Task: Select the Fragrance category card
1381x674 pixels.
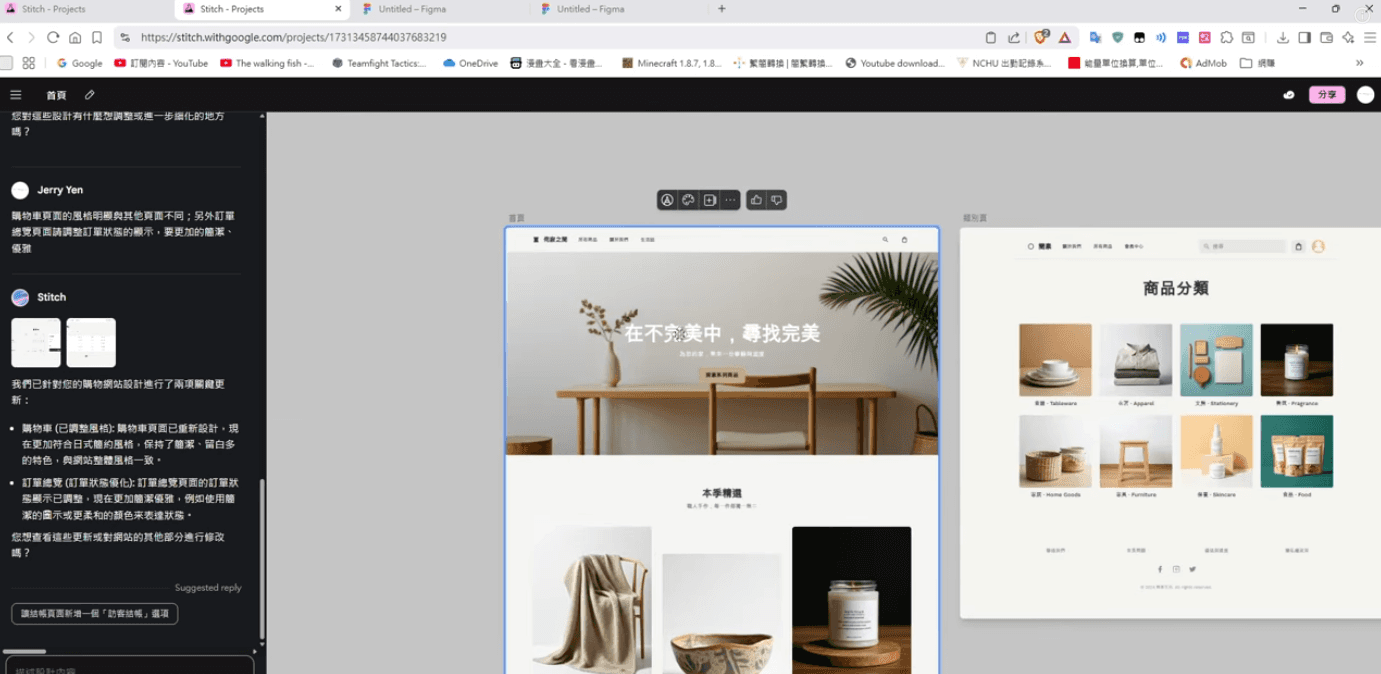Action: pos(1296,365)
